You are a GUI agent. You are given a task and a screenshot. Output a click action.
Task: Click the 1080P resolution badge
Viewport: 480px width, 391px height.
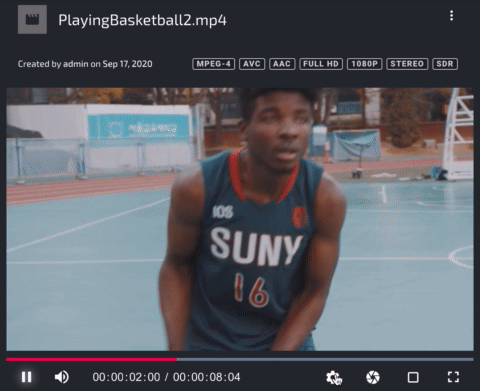365,64
